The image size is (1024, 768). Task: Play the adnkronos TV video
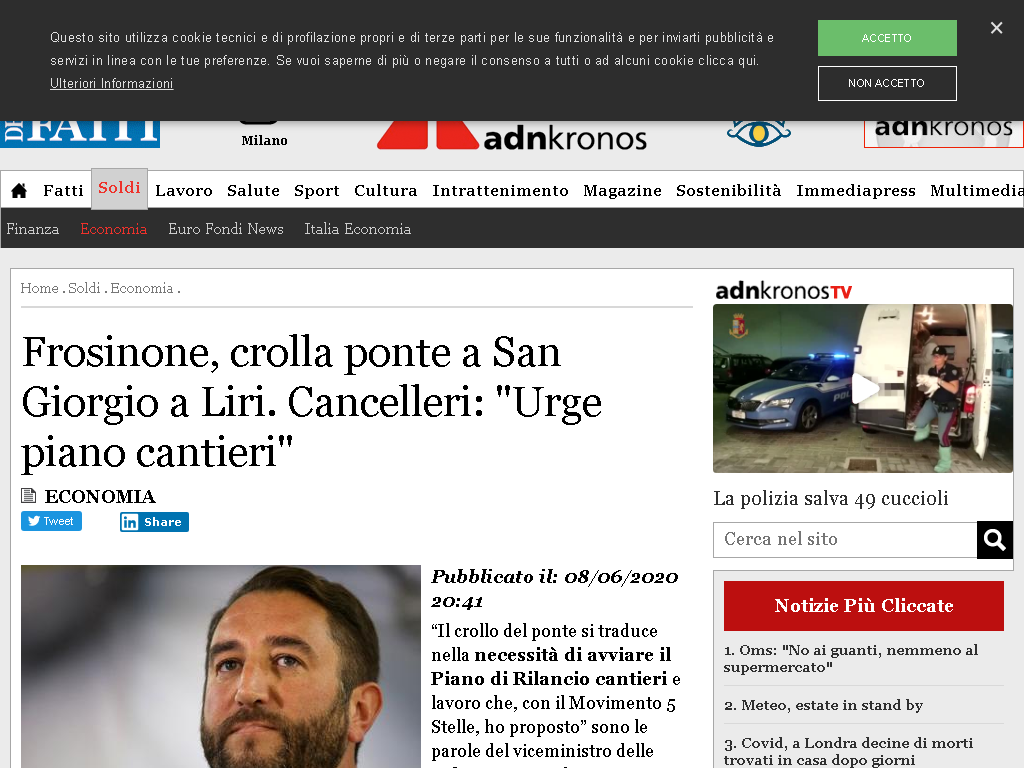coord(865,389)
